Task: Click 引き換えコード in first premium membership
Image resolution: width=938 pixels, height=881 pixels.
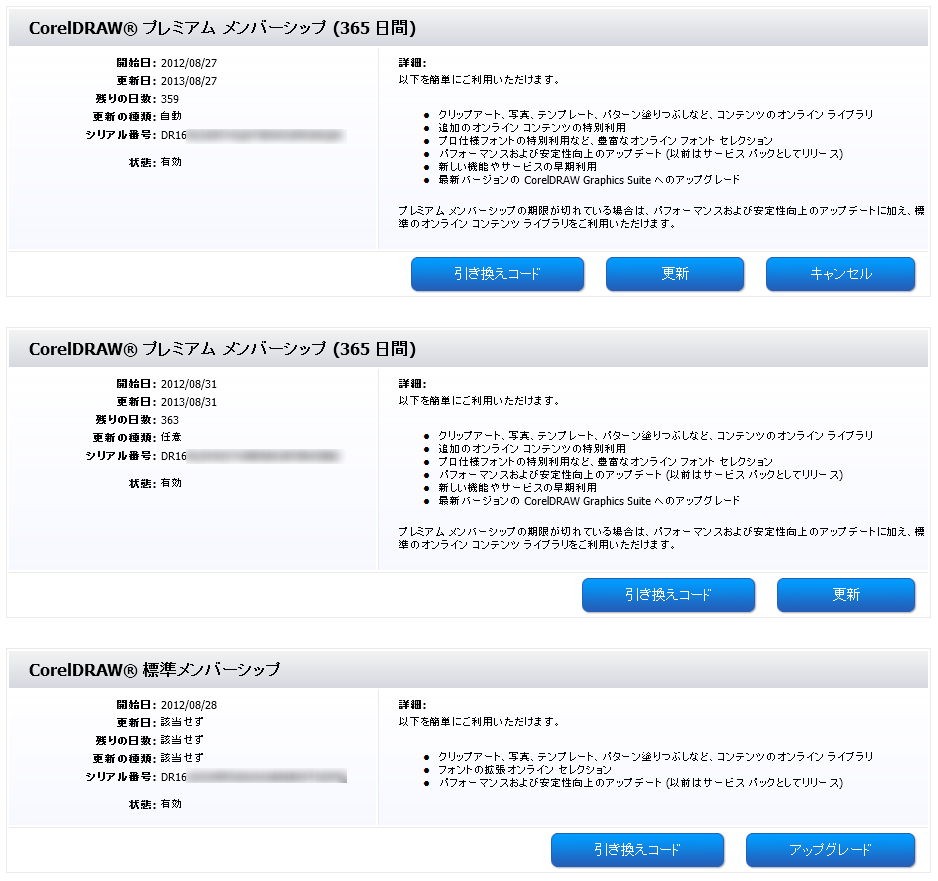Action: pyautogui.click(x=497, y=274)
